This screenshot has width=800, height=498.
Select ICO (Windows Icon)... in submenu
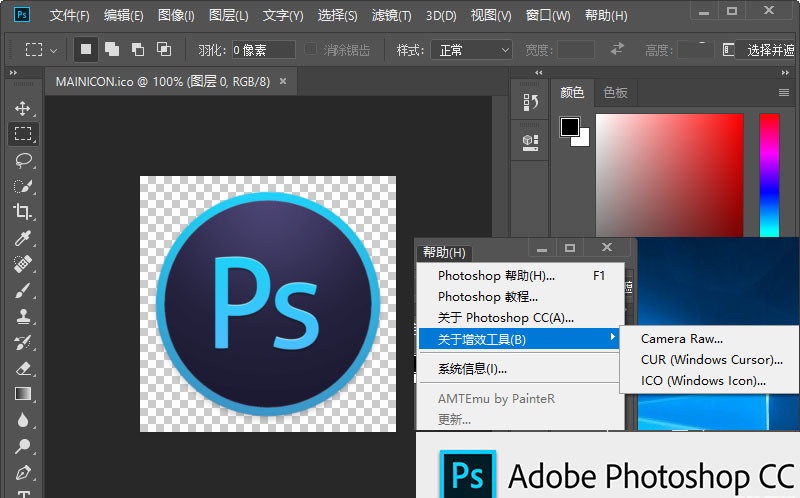click(x=709, y=381)
